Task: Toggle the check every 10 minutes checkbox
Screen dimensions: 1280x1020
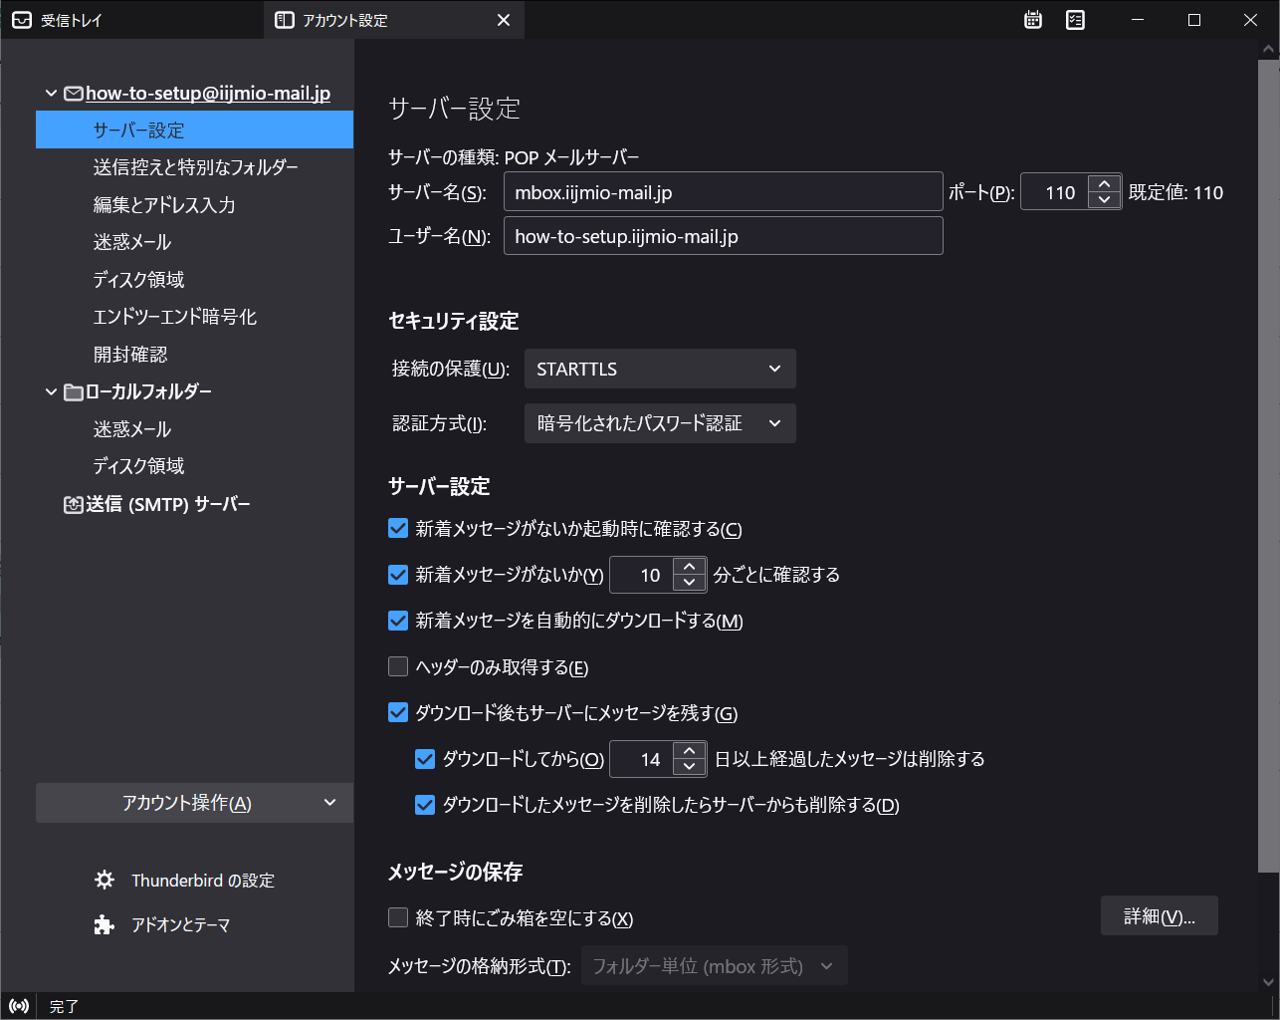Action: (x=398, y=574)
